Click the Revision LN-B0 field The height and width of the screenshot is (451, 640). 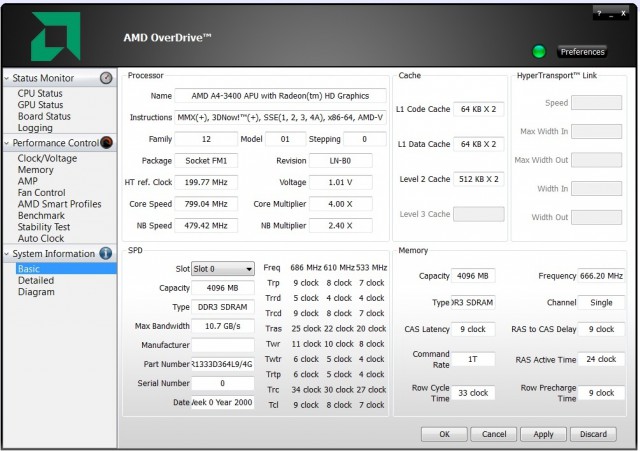coord(340,161)
